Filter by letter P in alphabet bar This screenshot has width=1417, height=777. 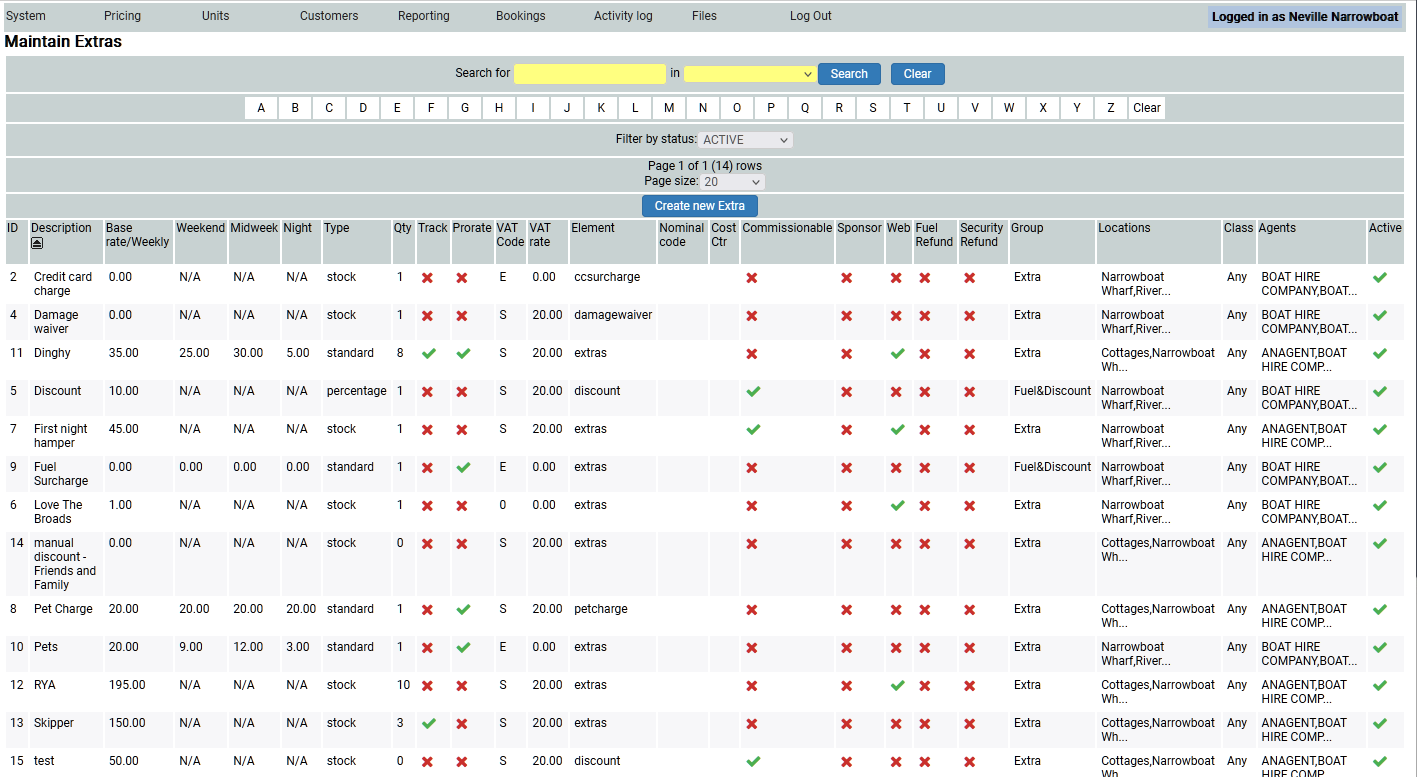tap(771, 108)
